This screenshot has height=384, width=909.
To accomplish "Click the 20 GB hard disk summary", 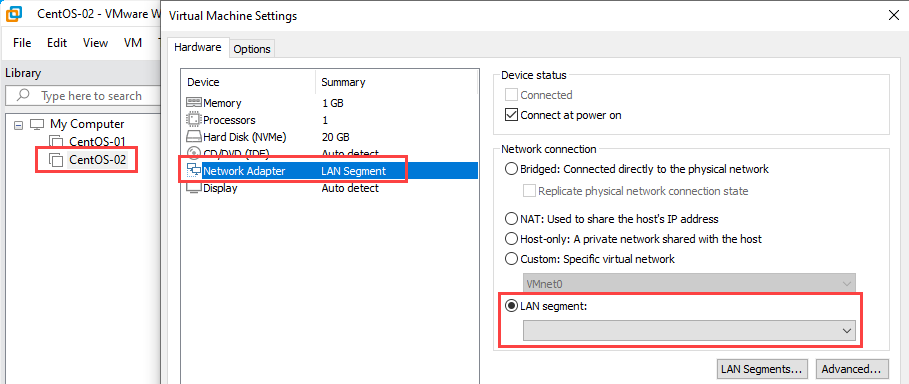I will 335,137.
